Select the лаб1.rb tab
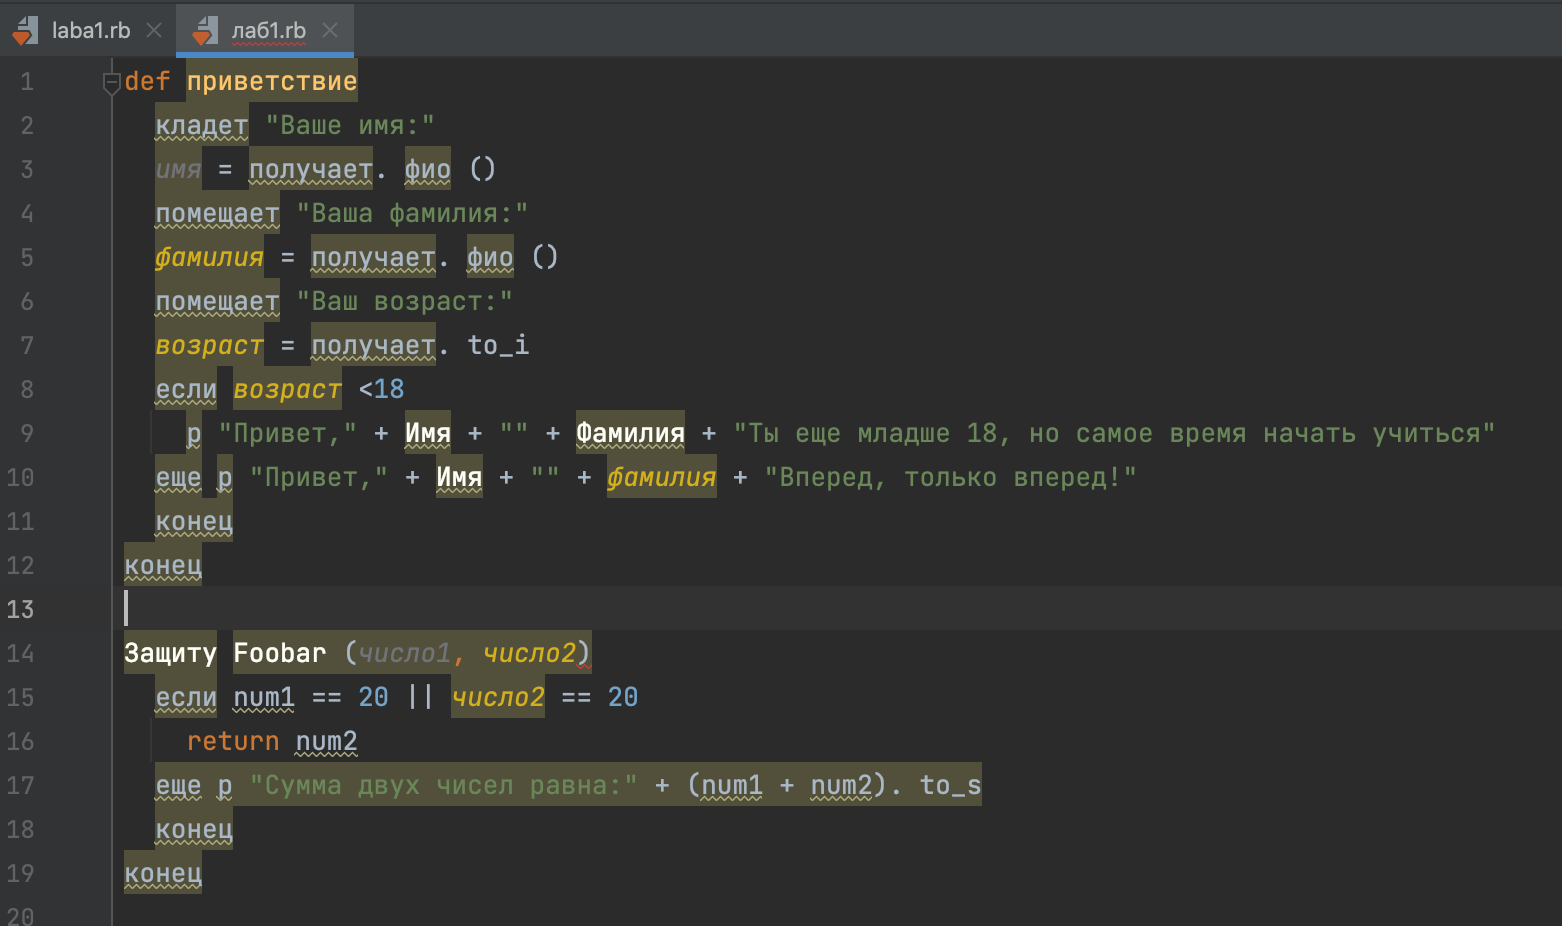This screenshot has width=1562, height=926. coord(268,31)
